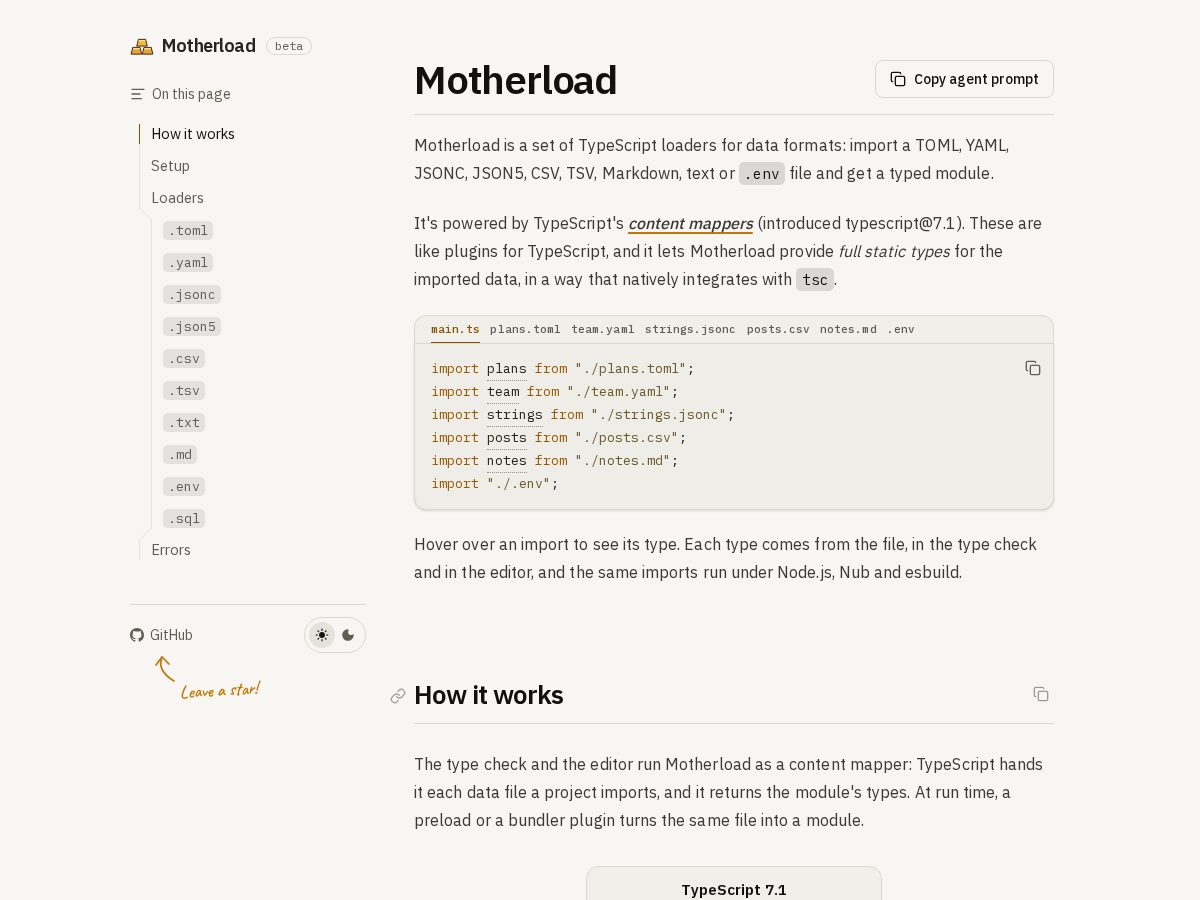The image size is (1200, 900).
Task: Click the "./plans.toml" string in the code
Action: (x=631, y=369)
